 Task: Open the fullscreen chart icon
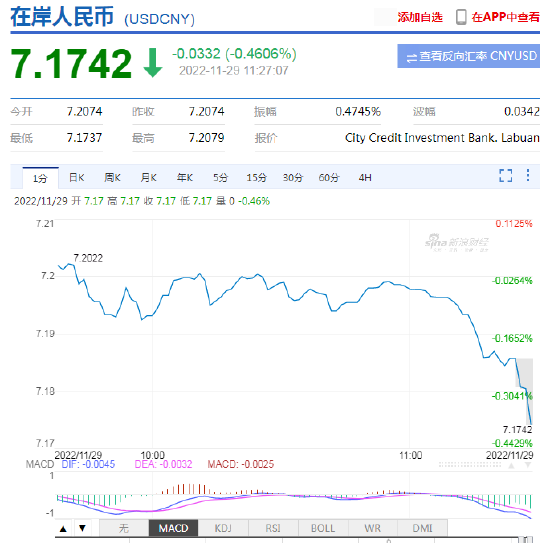pos(505,175)
